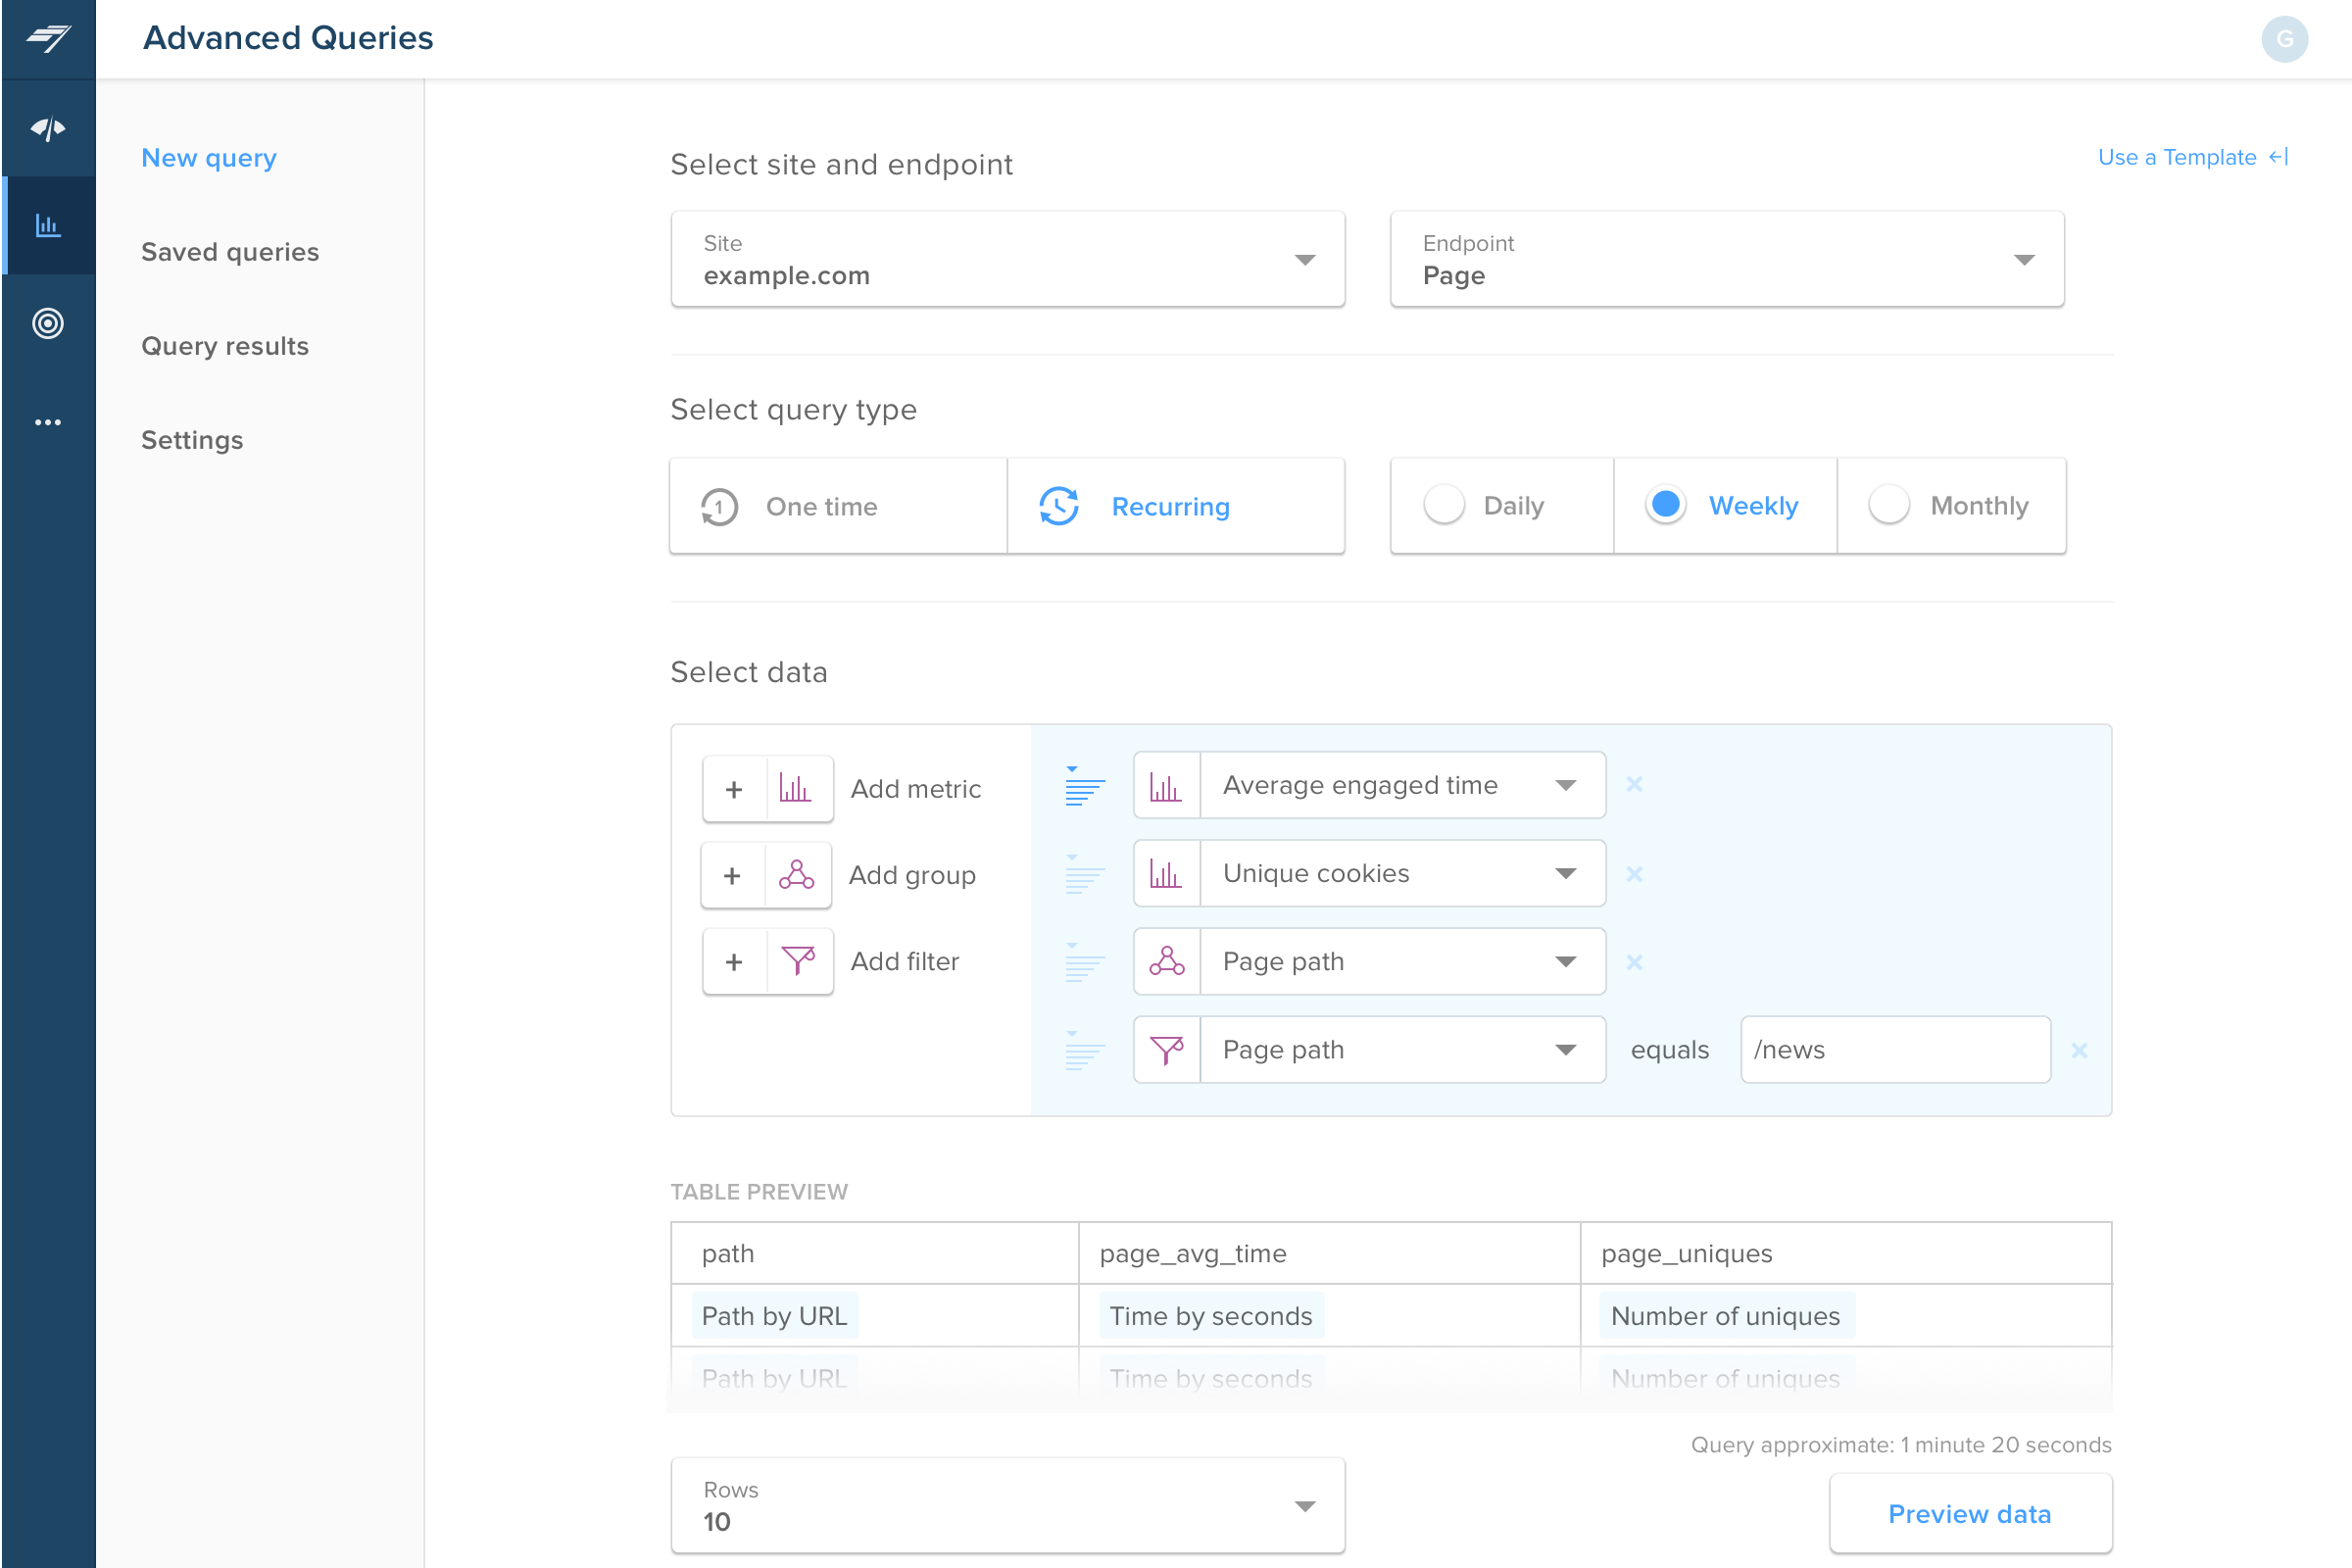Image resolution: width=2352 pixels, height=1568 pixels.
Task: Click the Add metric plus icon
Action: pyautogui.click(x=733, y=788)
